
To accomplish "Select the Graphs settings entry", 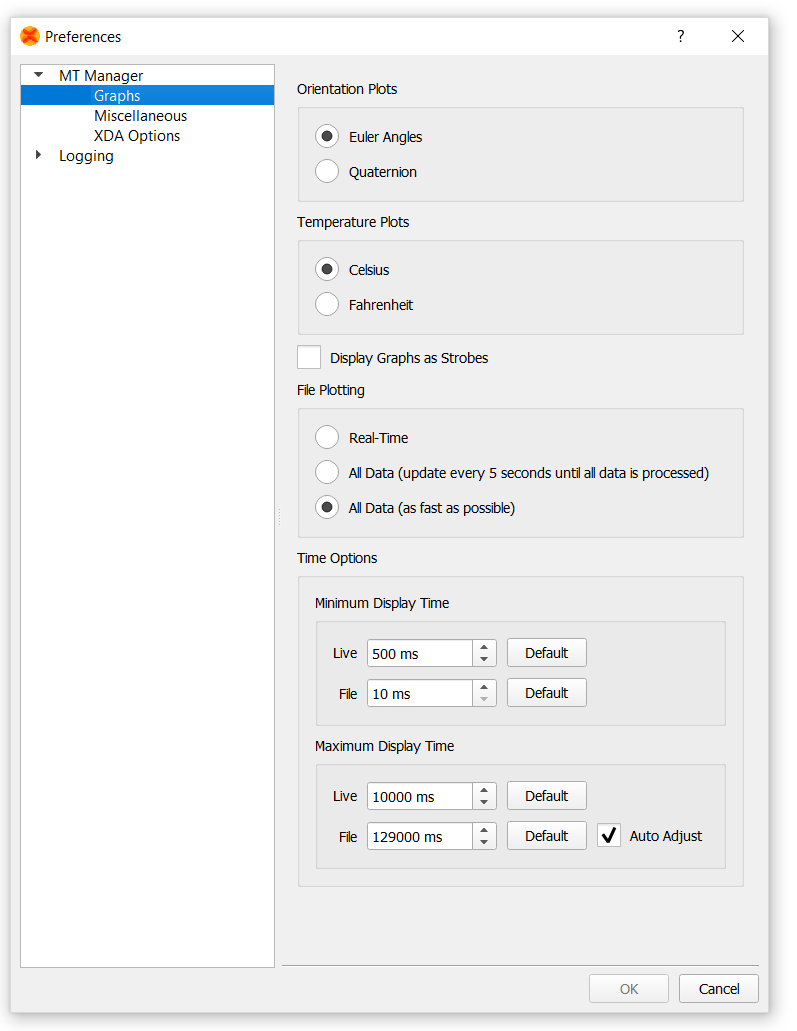I will point(117,95).
